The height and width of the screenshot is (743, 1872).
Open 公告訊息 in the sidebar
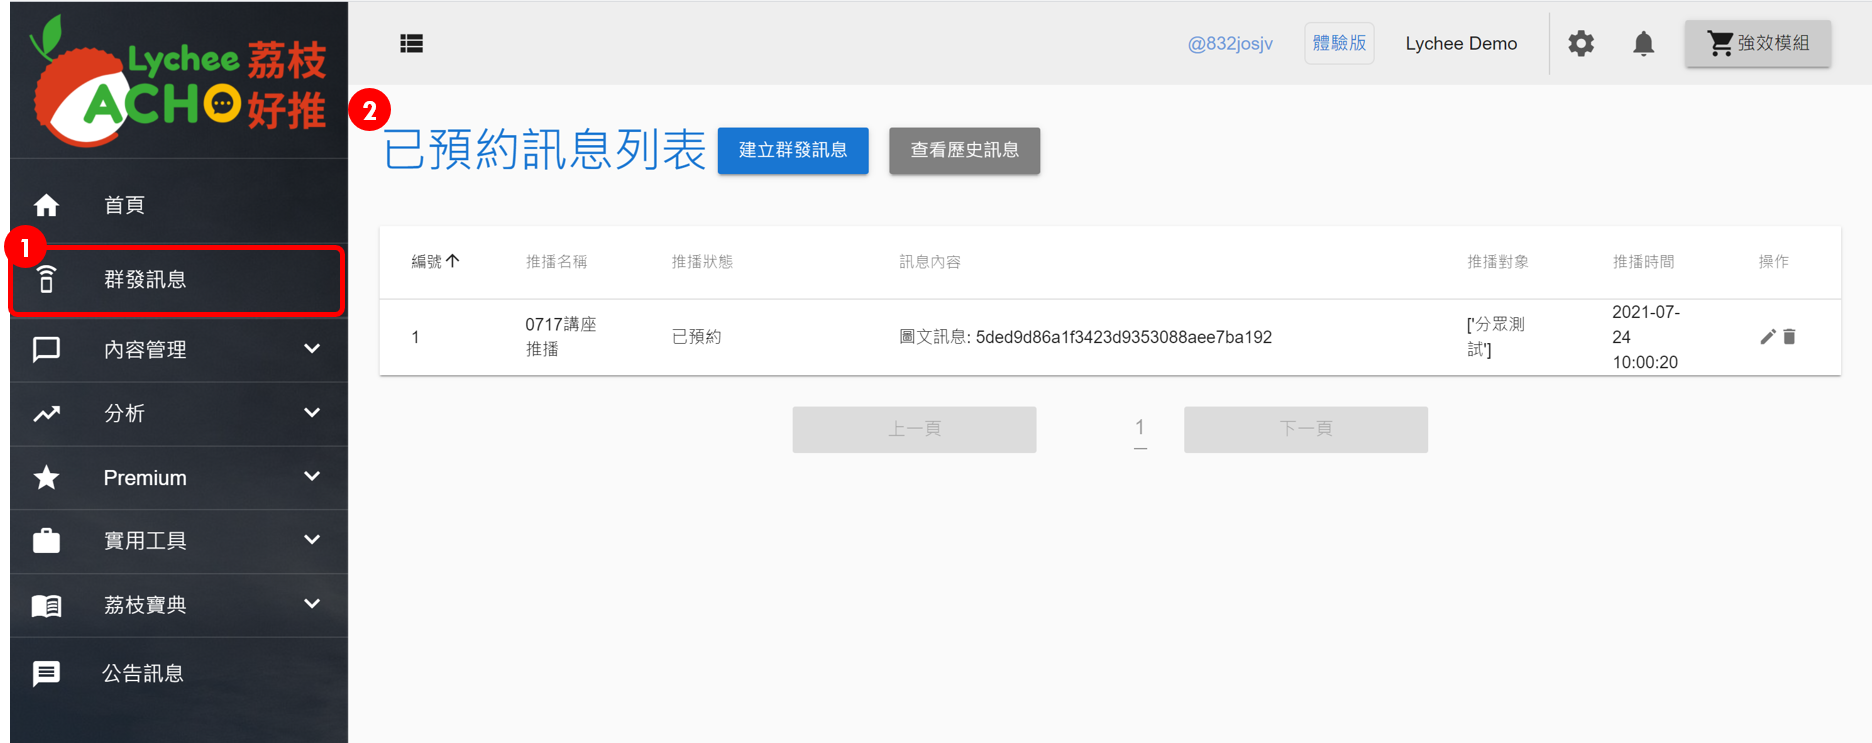pyautogui.click(x=179, y=673)
